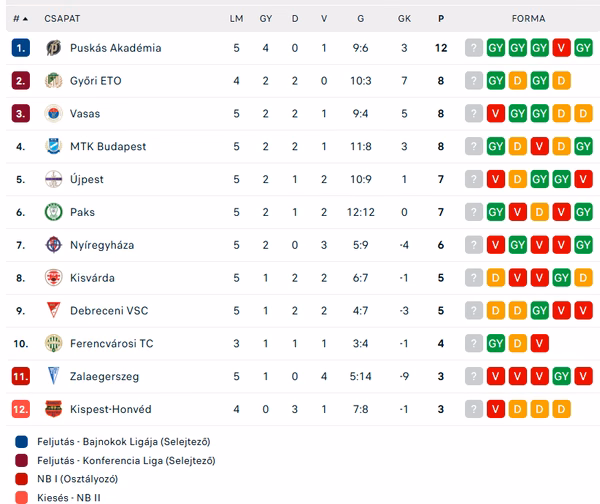Click Zalaegerszeg's green GY form badge

click(x=561, y=376)
